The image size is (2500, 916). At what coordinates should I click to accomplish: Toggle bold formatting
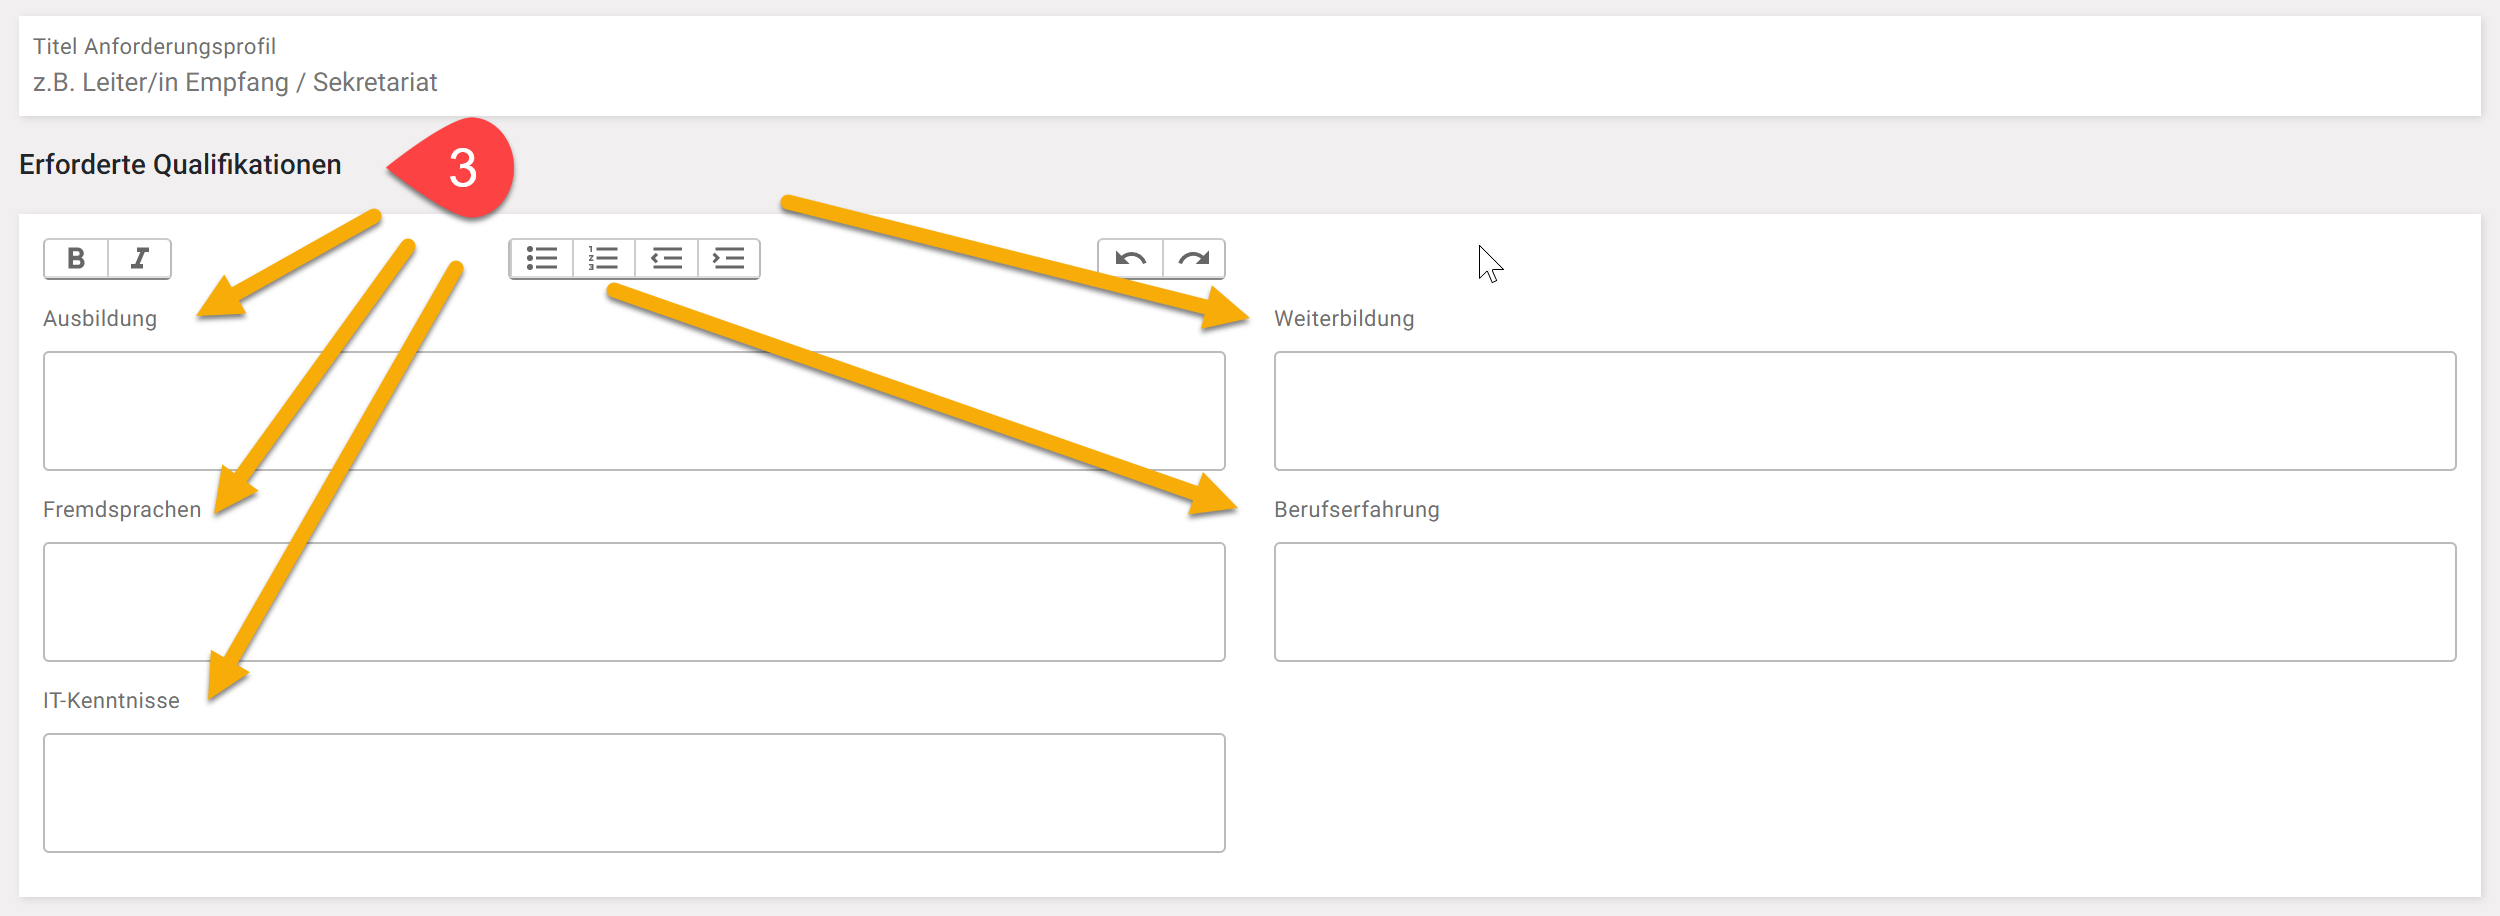click(76, 259)
